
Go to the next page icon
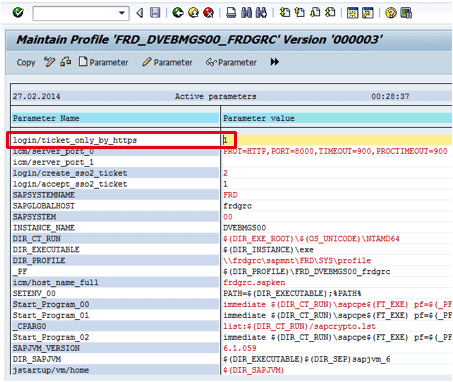315,13
